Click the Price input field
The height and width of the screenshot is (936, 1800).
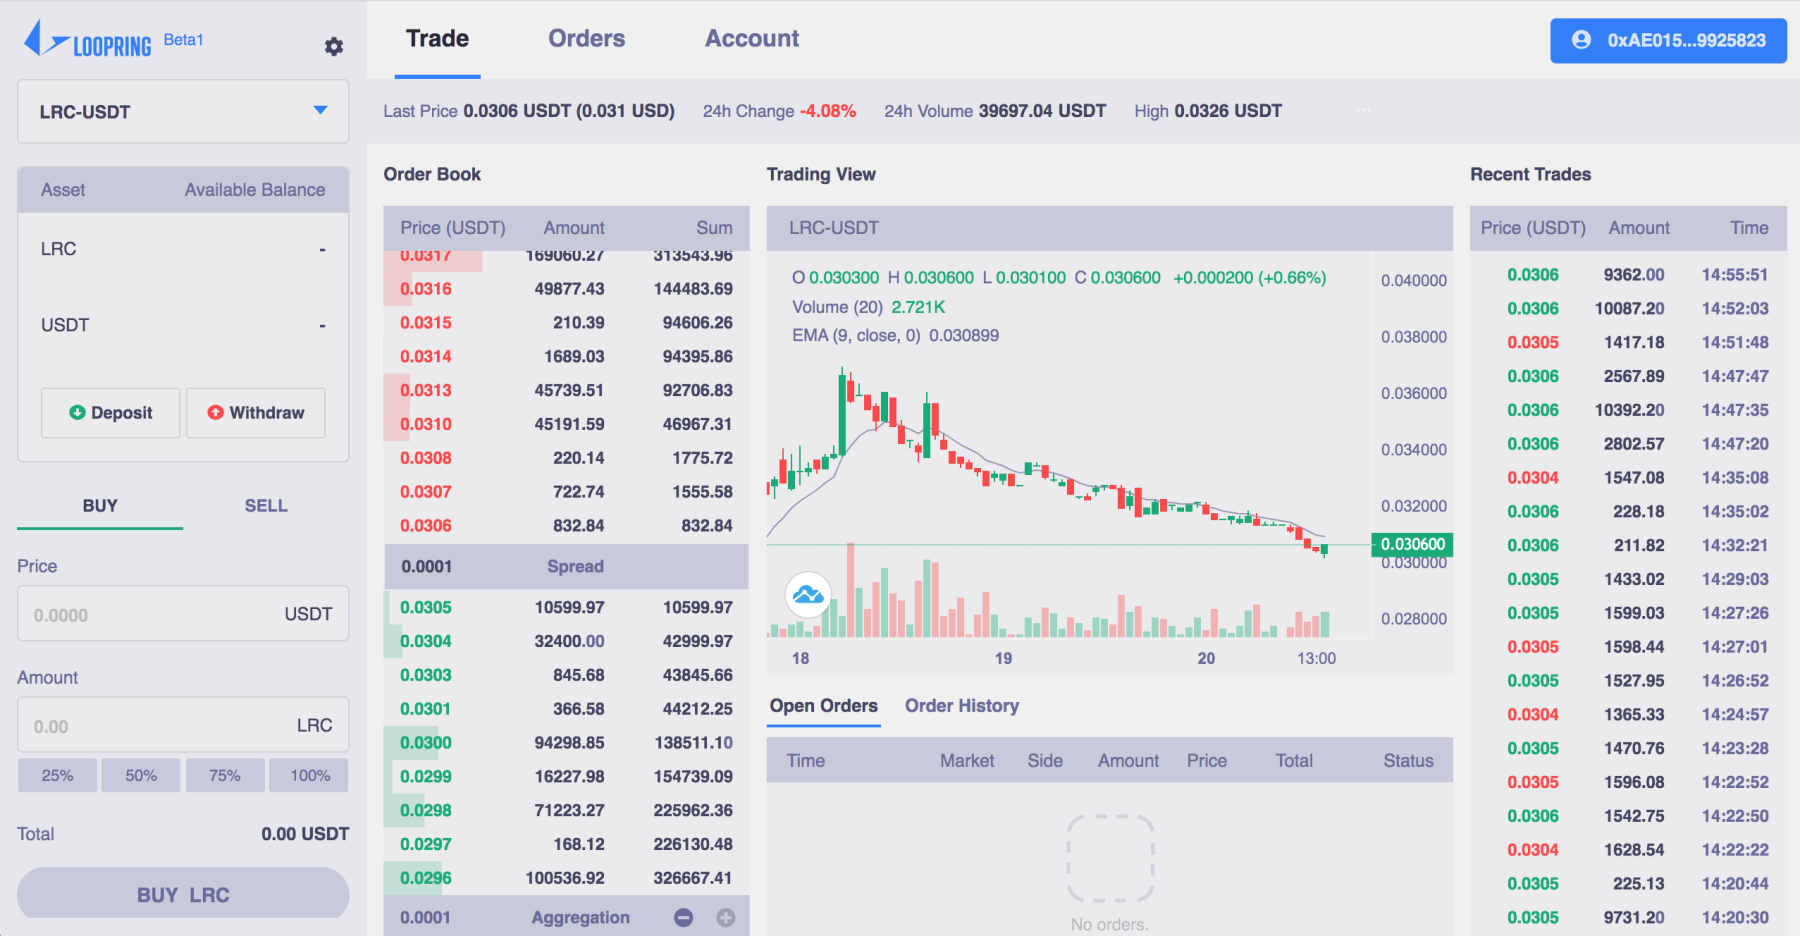coord(182,613)
